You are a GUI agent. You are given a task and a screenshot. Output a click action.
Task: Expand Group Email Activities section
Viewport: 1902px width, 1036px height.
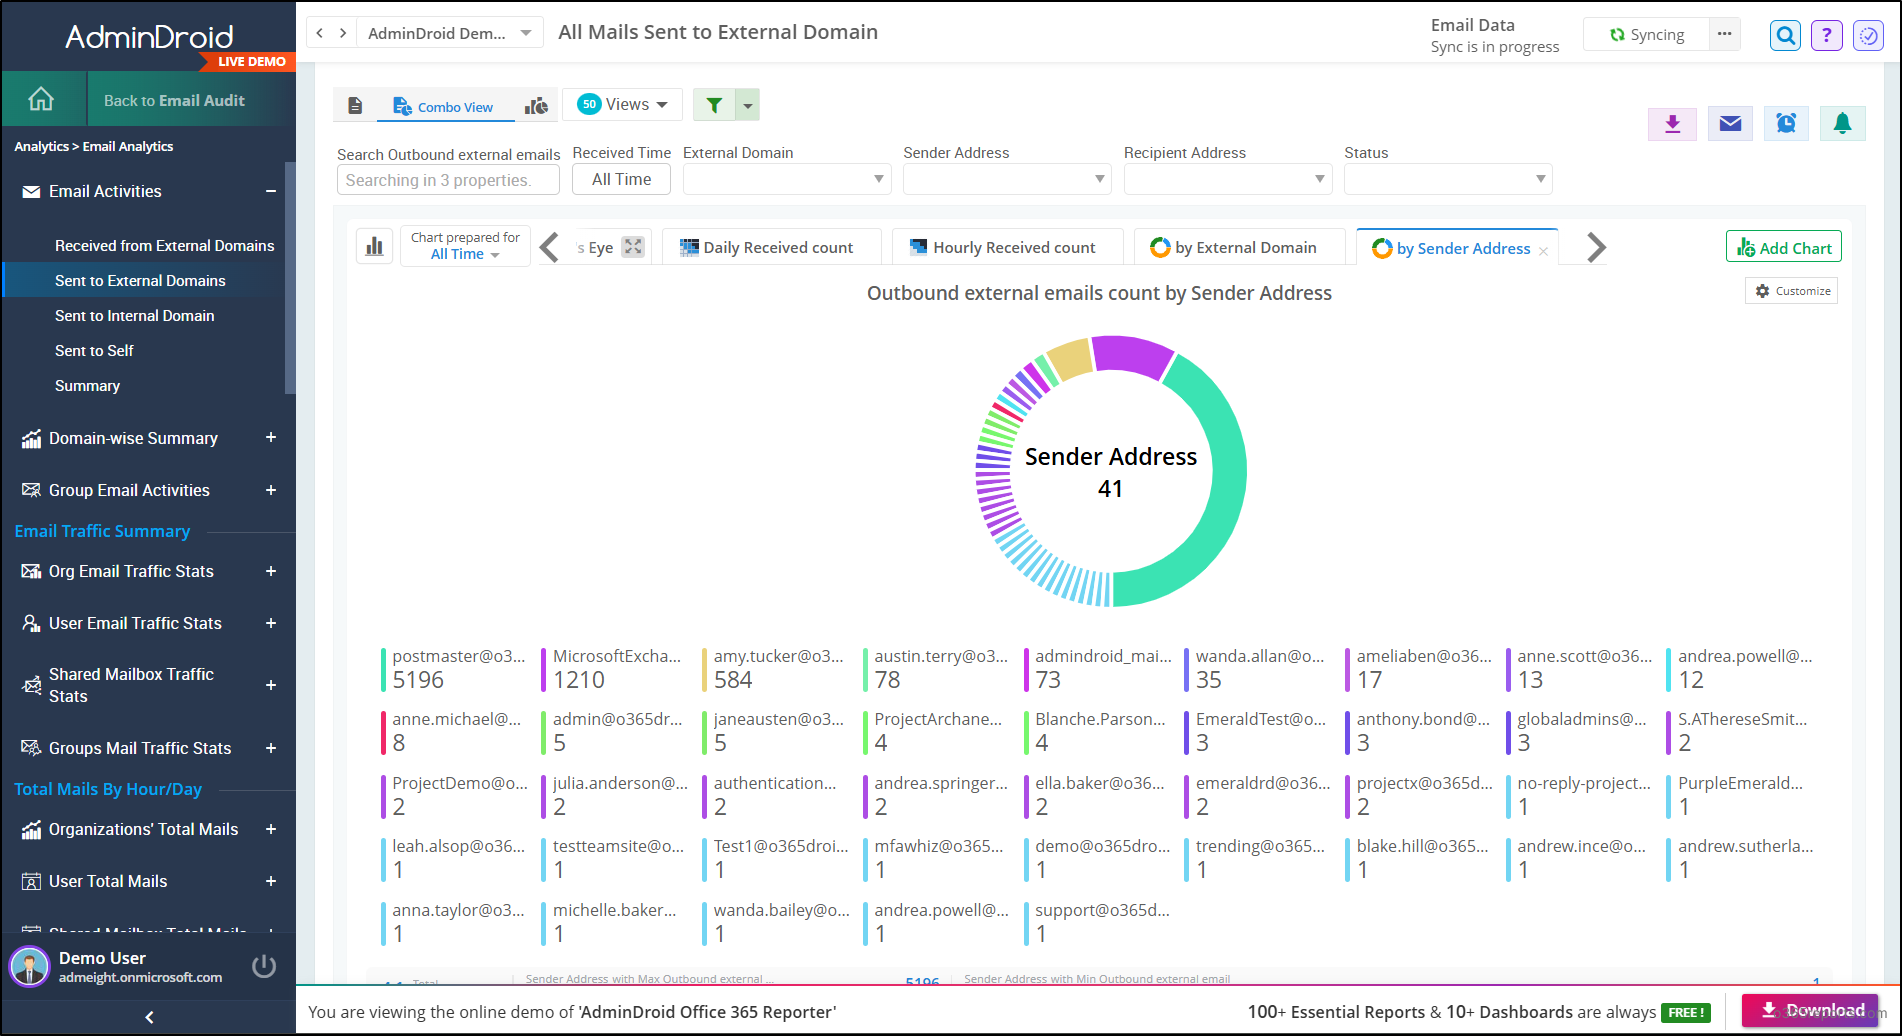click(271, 490)
